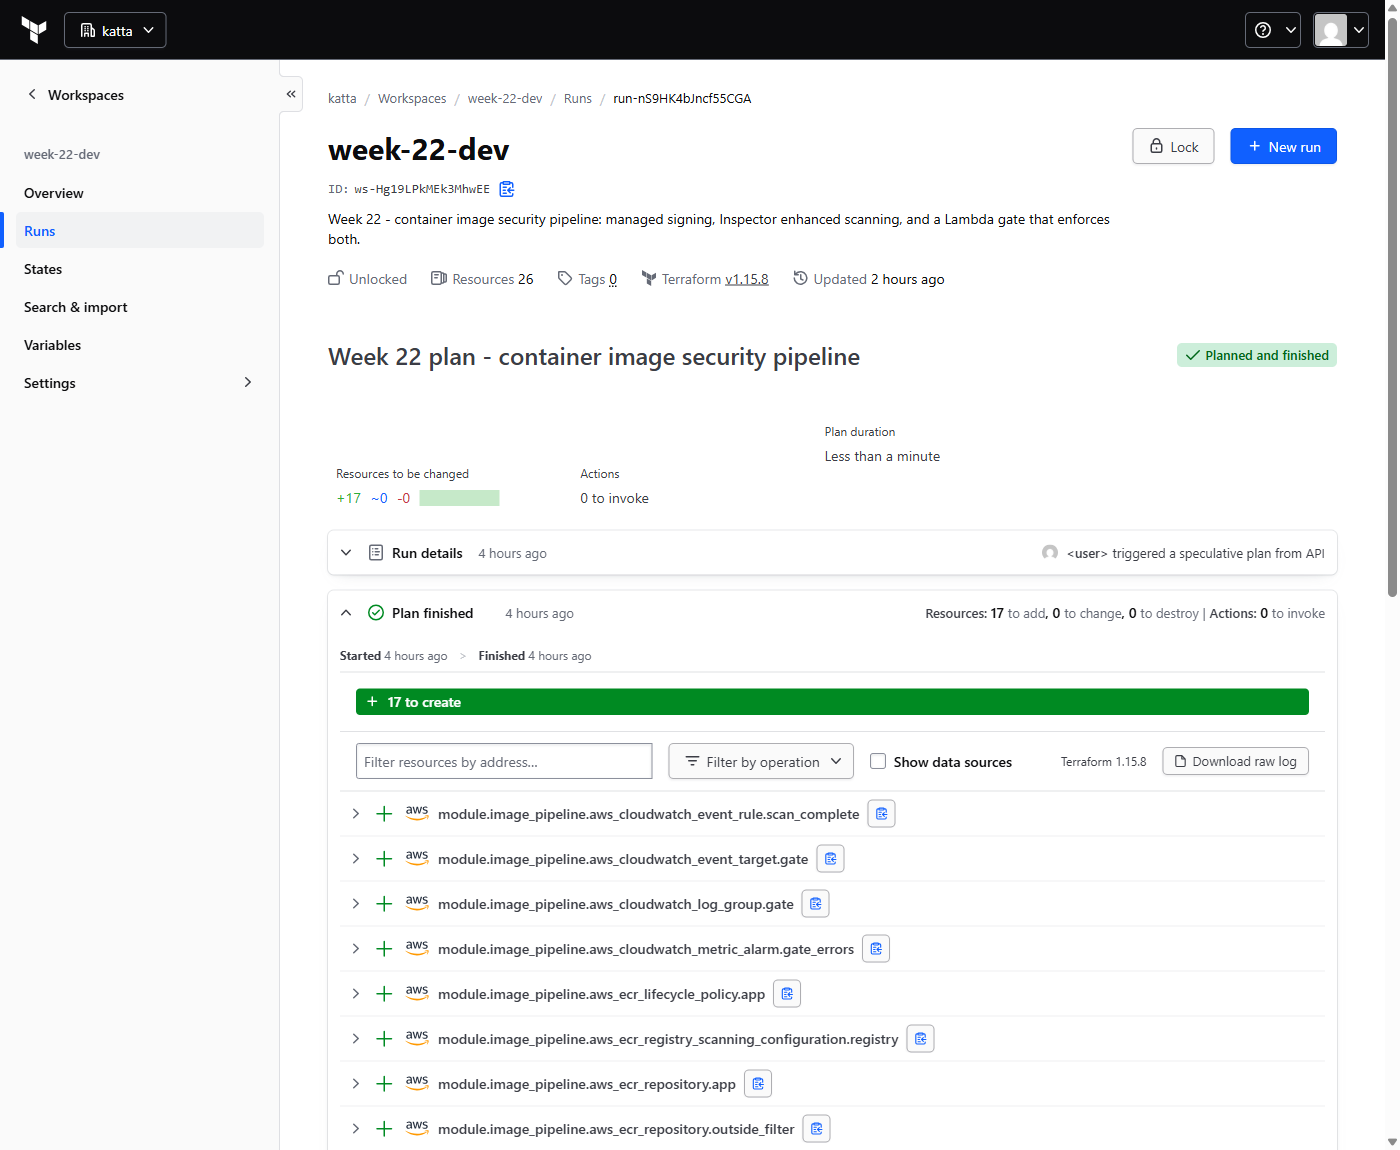Click Download raw log button
This screenshot has height=1150, width=1400.
[1235, 761]
